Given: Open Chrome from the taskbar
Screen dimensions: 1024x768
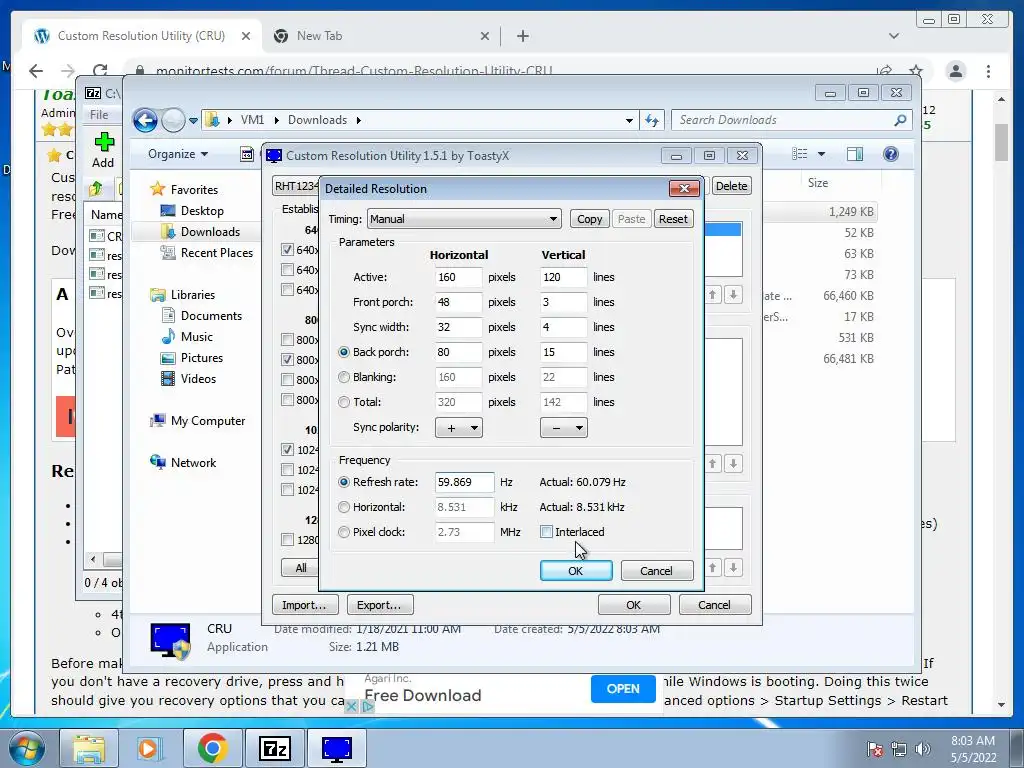Looking at the screenshot, I should [x=212, y=748].
